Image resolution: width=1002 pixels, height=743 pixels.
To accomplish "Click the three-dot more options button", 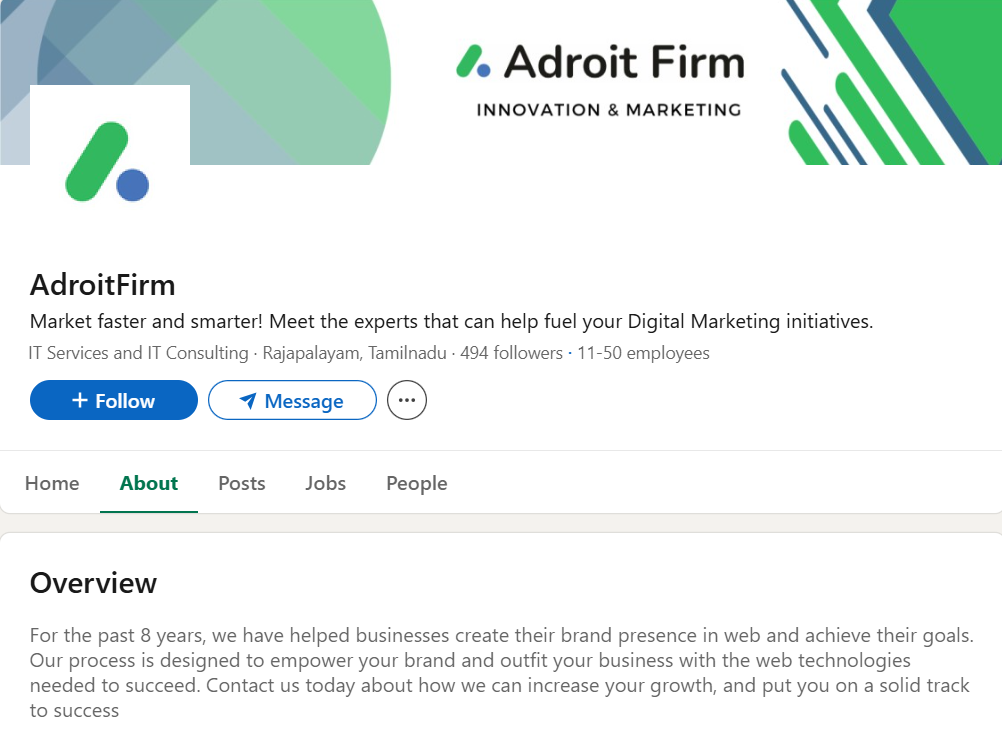I will (x=406, y=401).
